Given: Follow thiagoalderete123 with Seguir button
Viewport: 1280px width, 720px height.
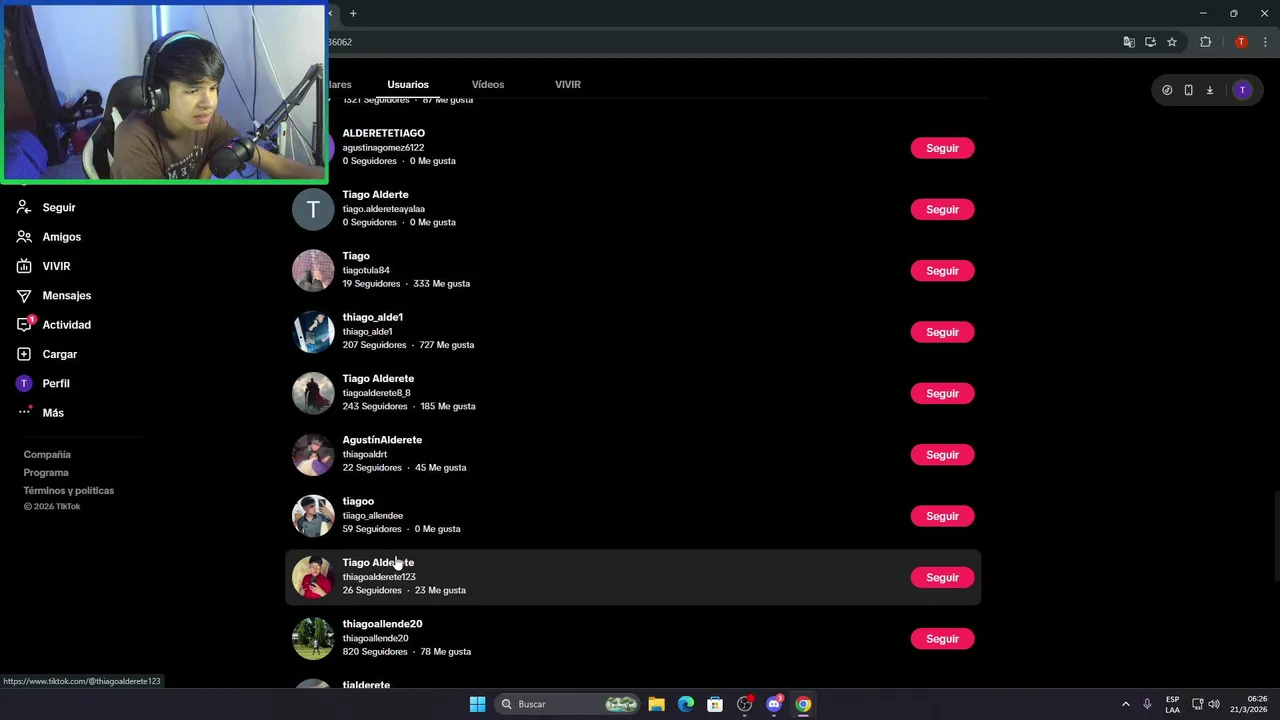Looking at the screenshot, I should coord(942,577).
